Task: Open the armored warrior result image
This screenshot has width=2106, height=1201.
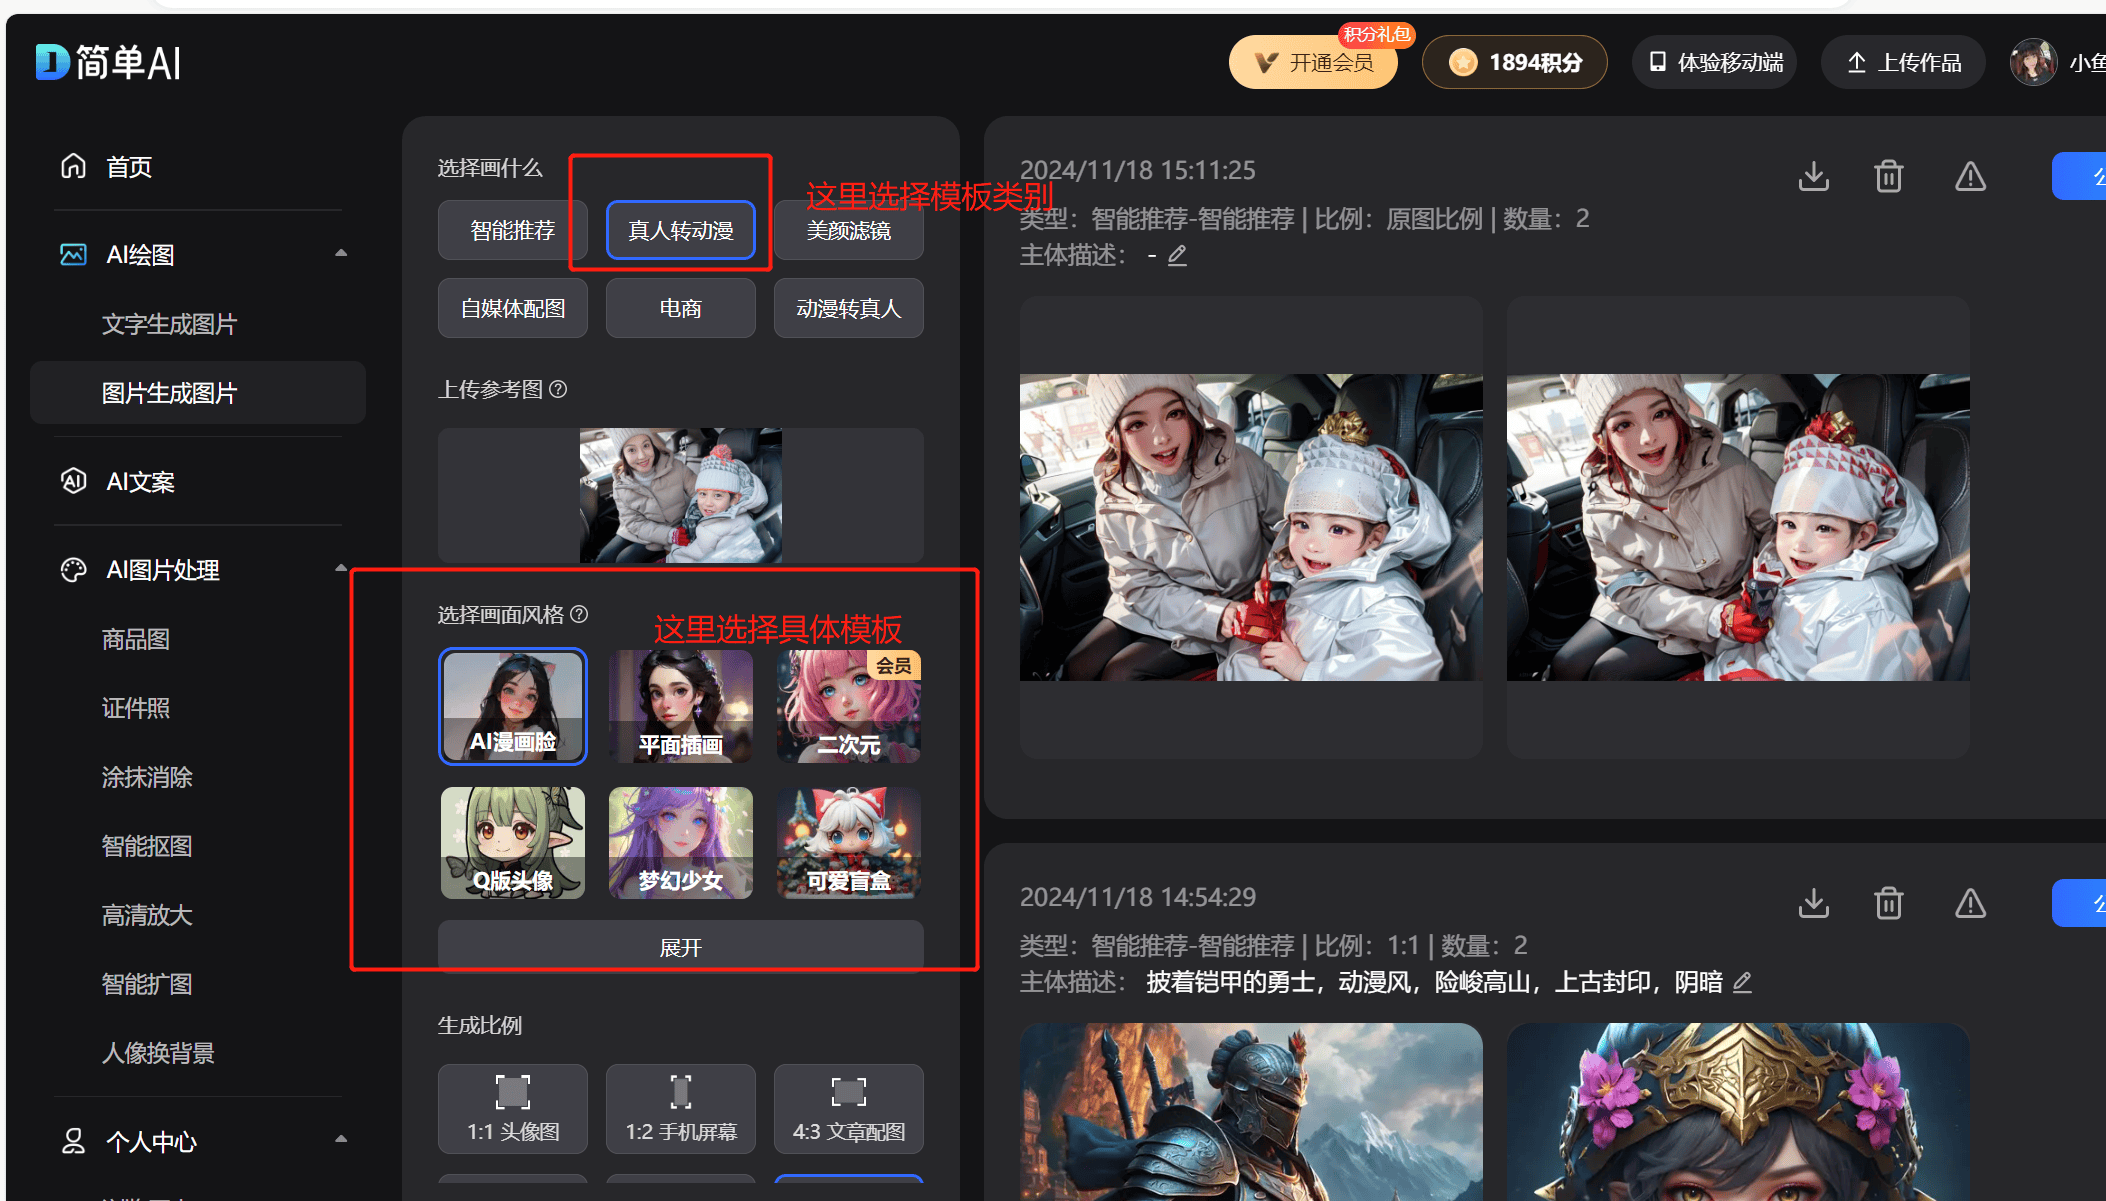Action: click(x=1251, y=1112)
